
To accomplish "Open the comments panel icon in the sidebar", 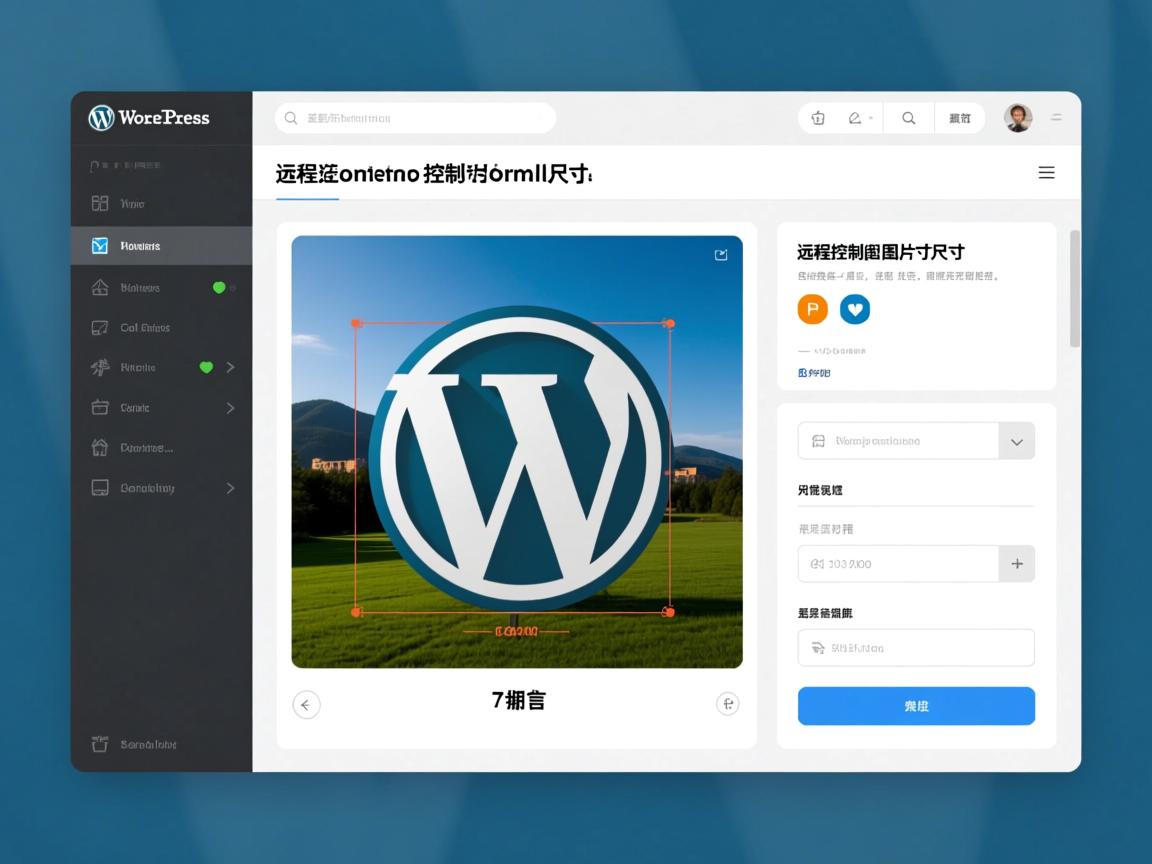I will pyautogui.click(x=100, y=327).
